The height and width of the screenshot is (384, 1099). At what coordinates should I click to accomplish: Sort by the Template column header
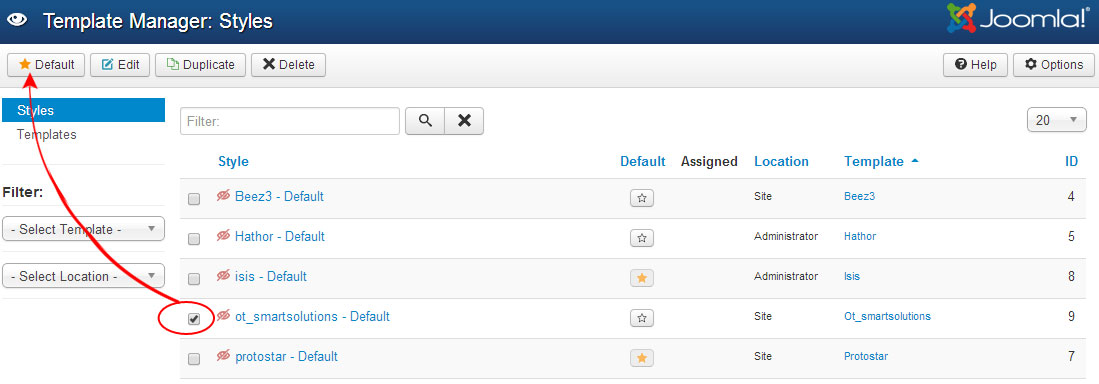[874, 161]
